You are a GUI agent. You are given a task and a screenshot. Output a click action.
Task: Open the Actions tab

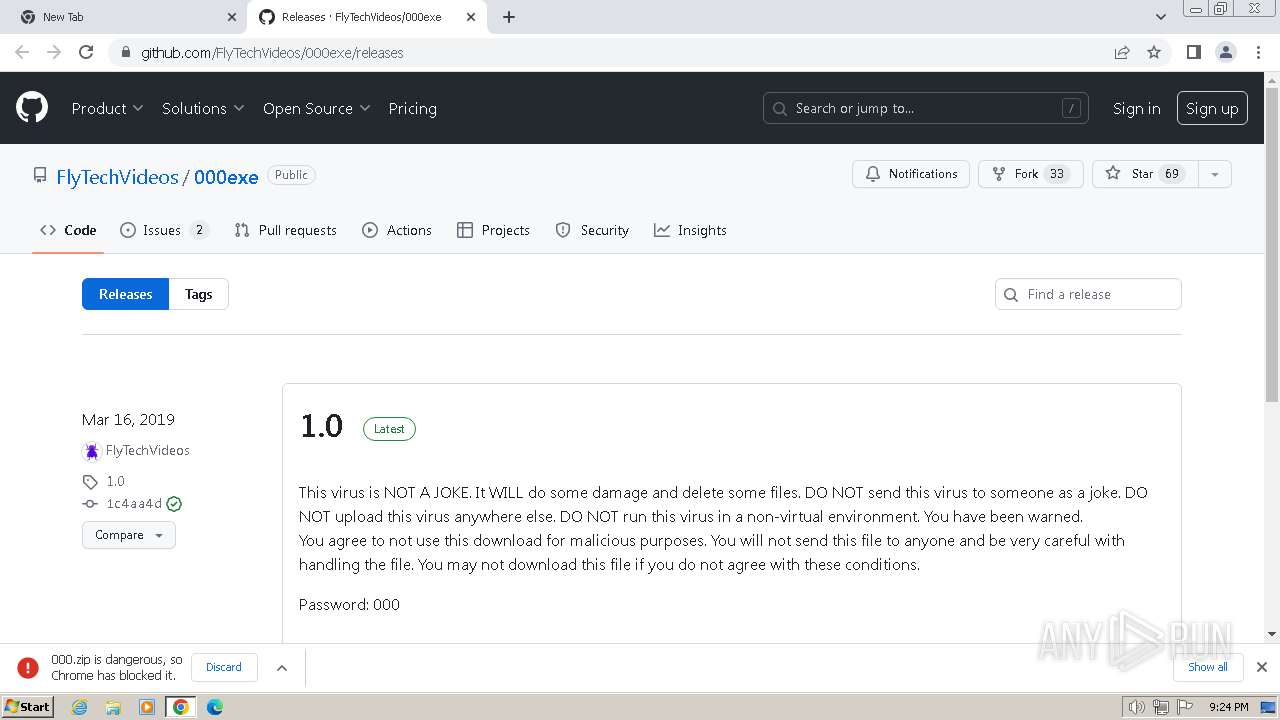(397, 230)
